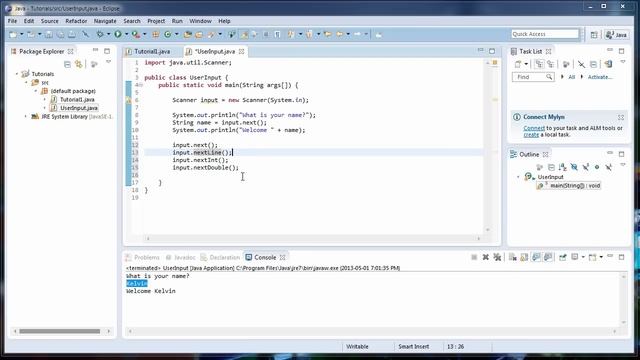Click the New file wizard icon
The image size is (640, 360).
coord(13,35)
